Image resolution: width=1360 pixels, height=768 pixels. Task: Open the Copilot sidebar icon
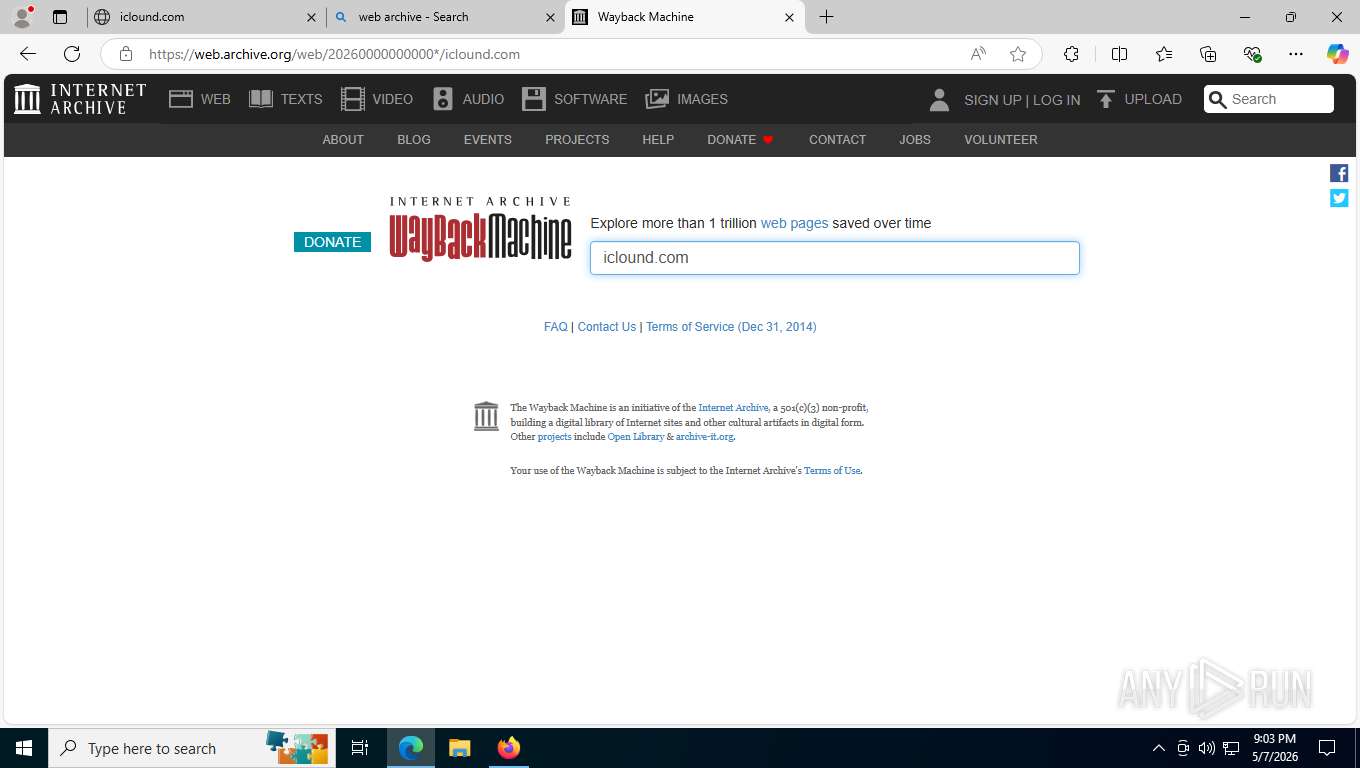tap(1338, 54)
